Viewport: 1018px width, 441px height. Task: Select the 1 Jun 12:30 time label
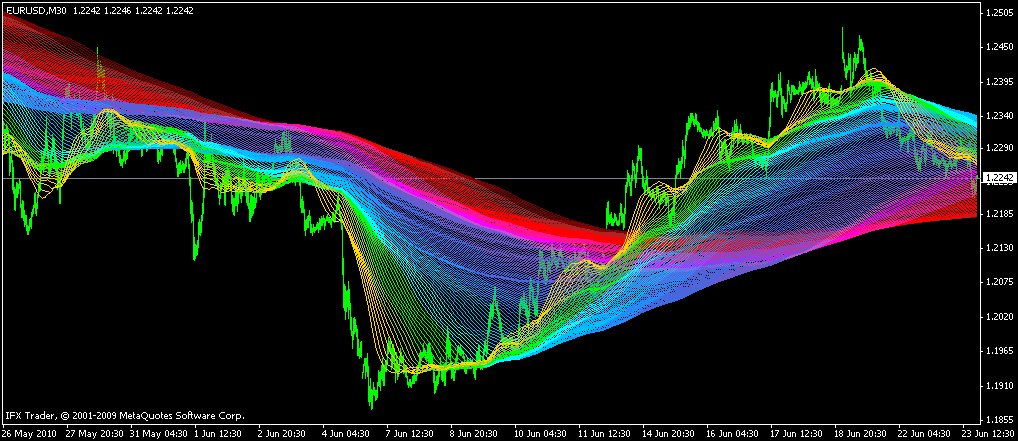219,433
